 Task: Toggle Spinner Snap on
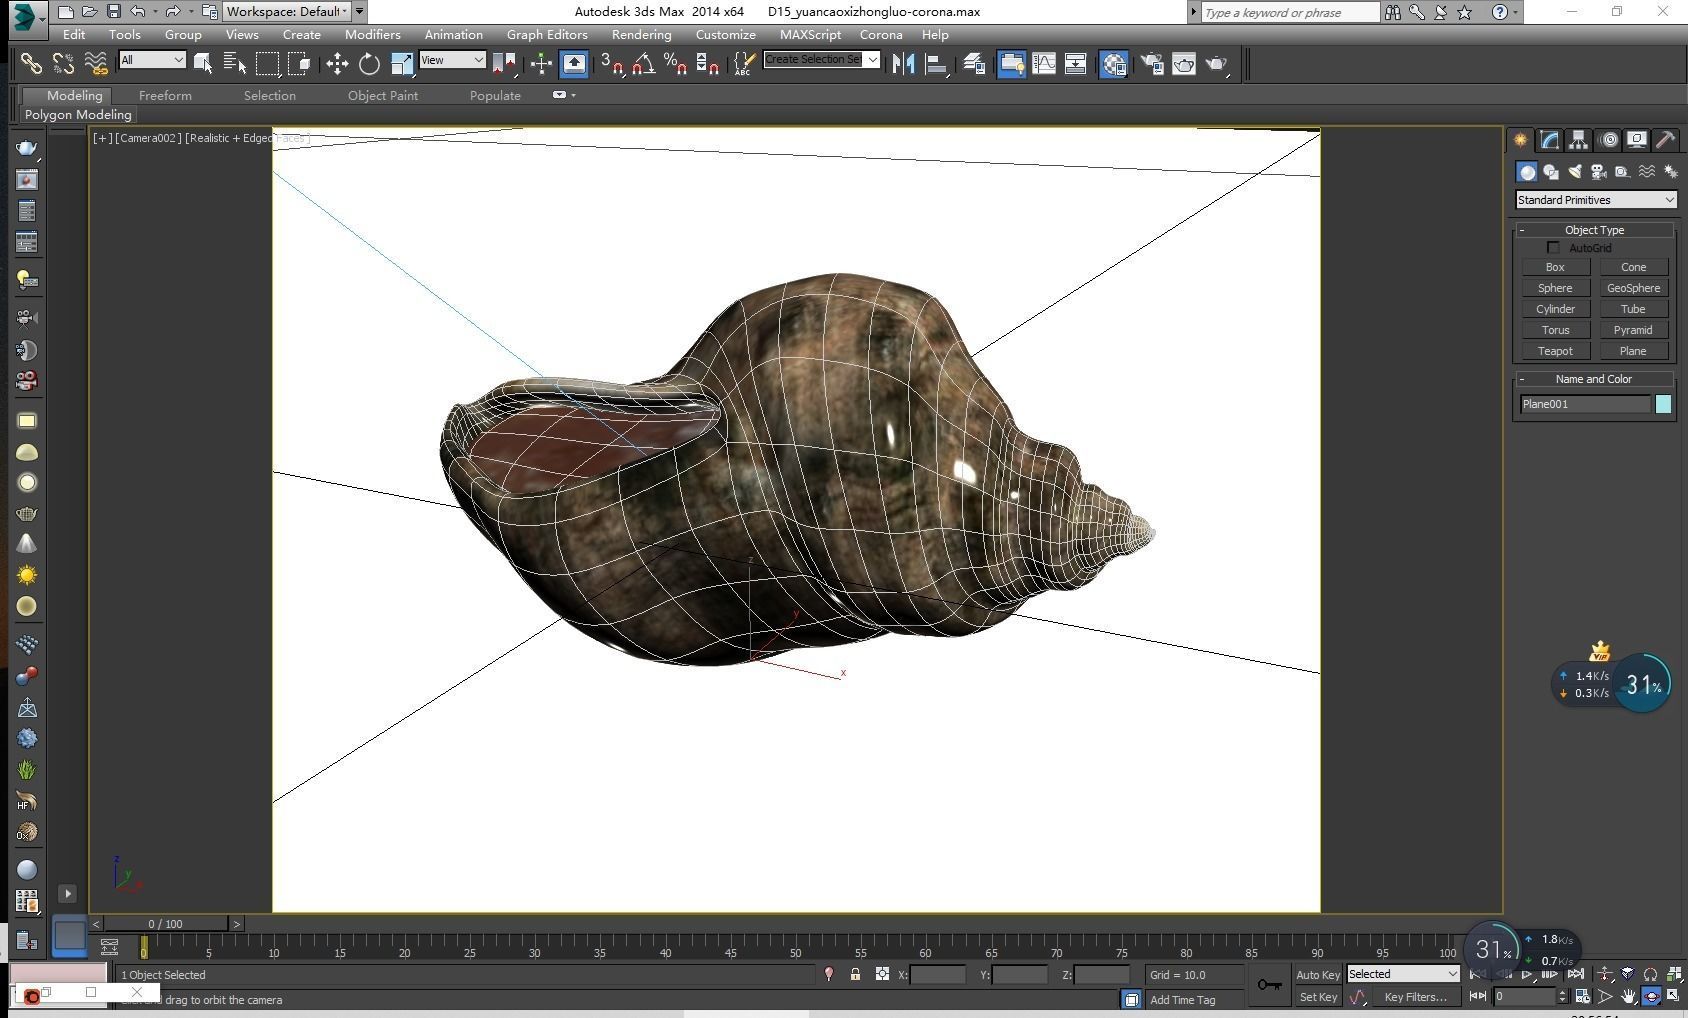(708, 64)
